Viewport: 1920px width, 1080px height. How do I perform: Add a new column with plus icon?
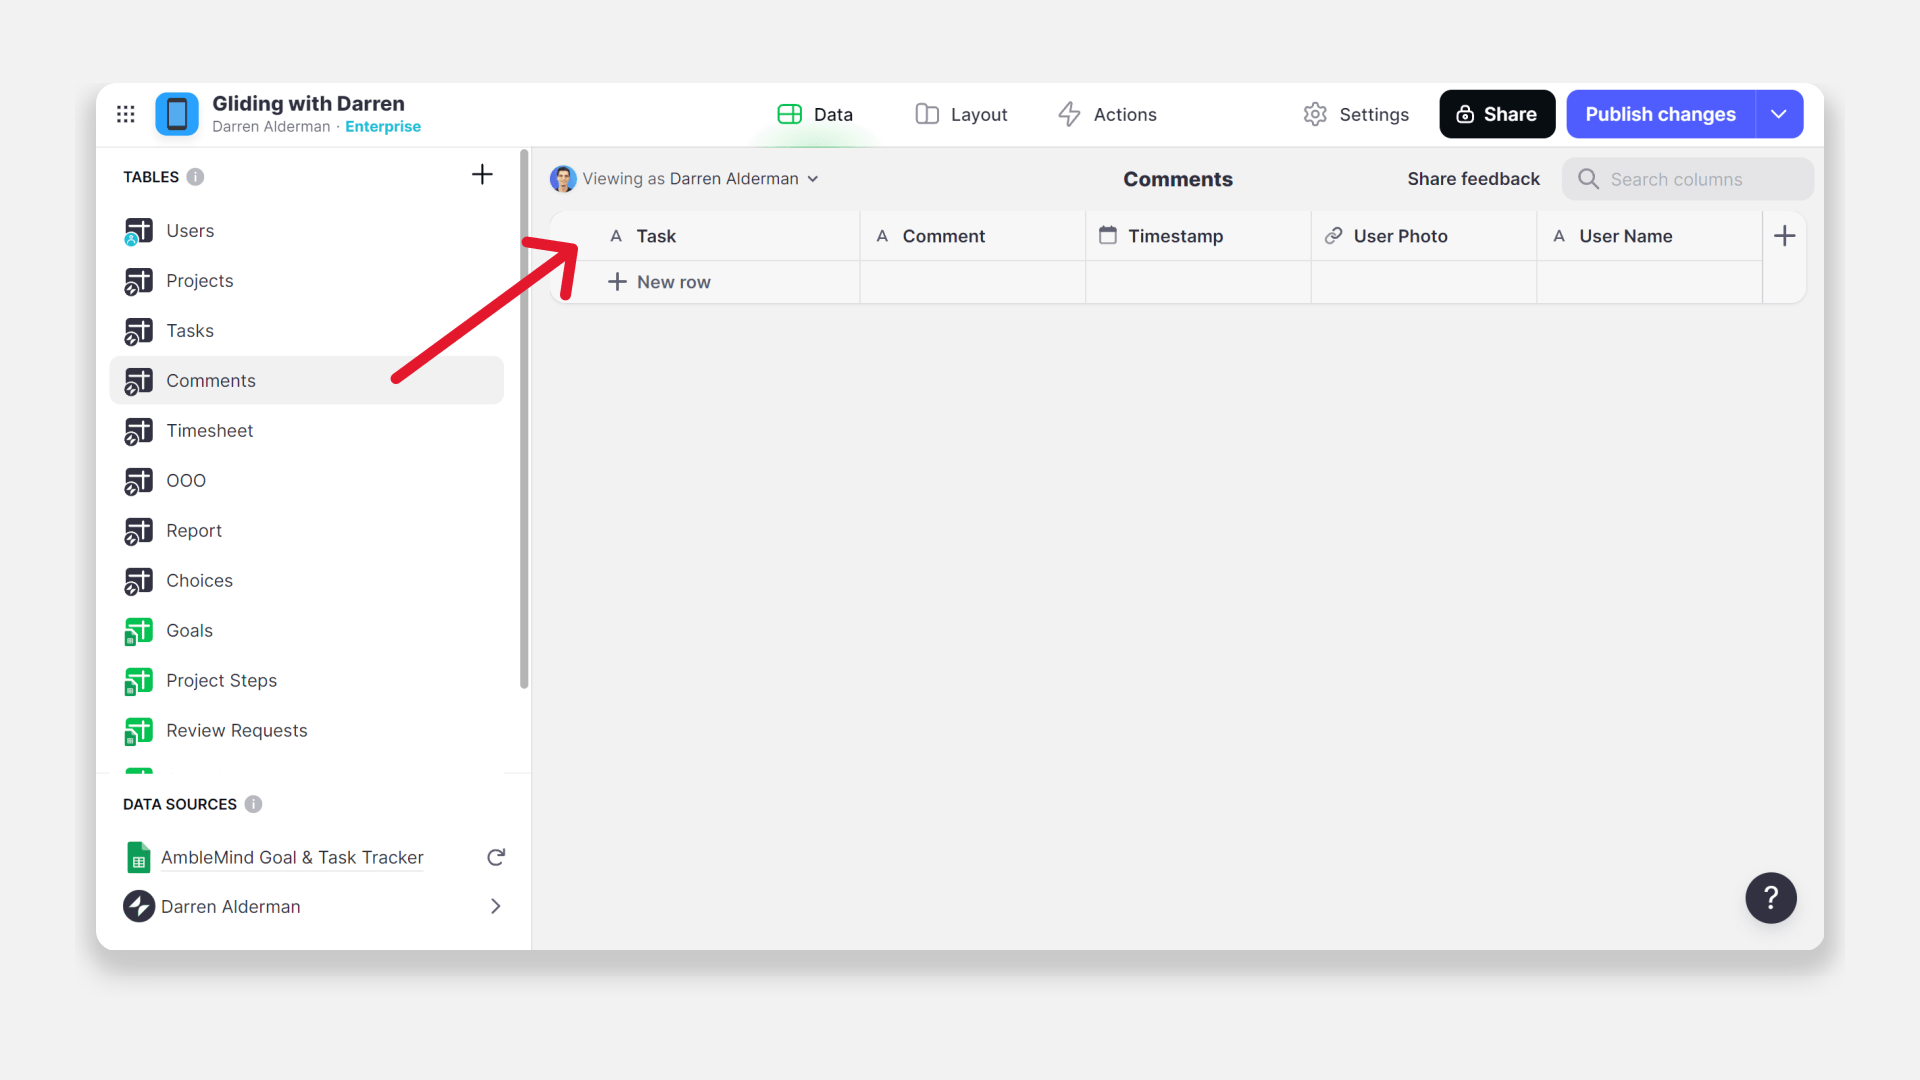pyautogui.click(x=1784, y=236)
